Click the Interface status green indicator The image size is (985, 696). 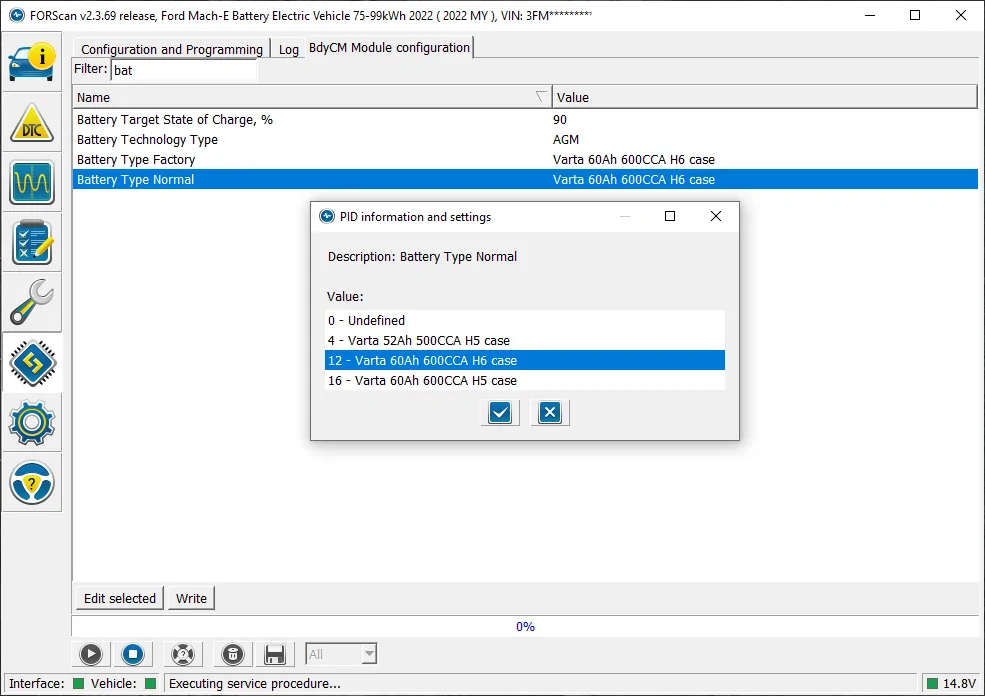79,683
